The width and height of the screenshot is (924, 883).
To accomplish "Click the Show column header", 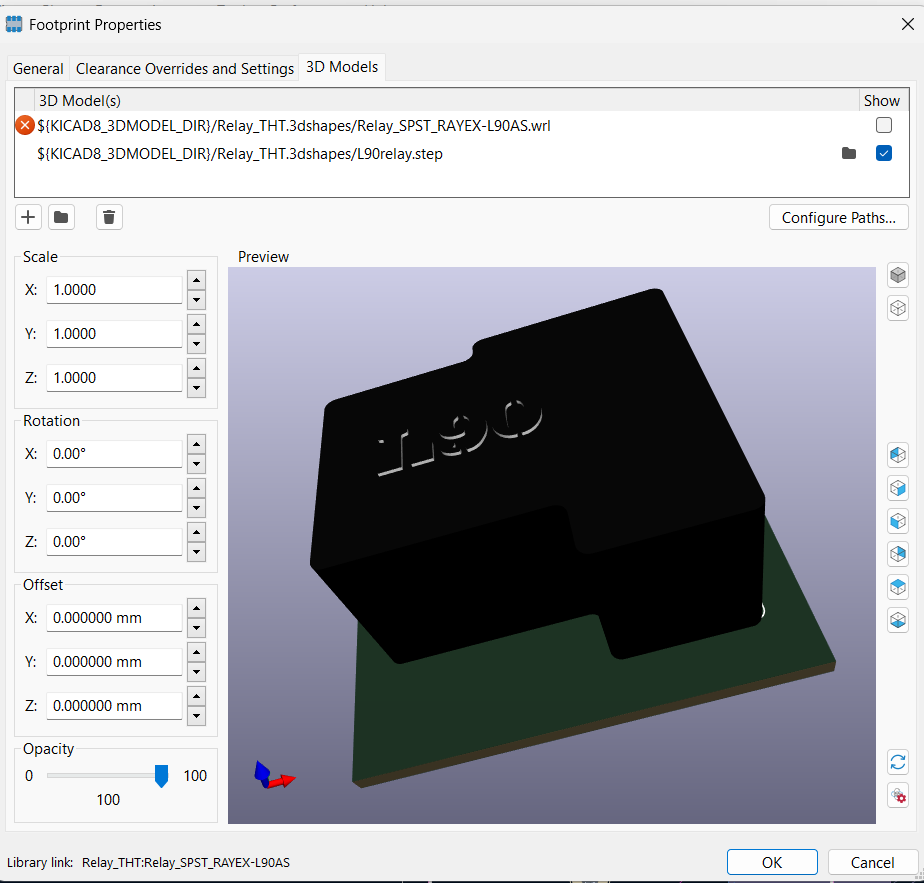I will (x=882, y=101).
